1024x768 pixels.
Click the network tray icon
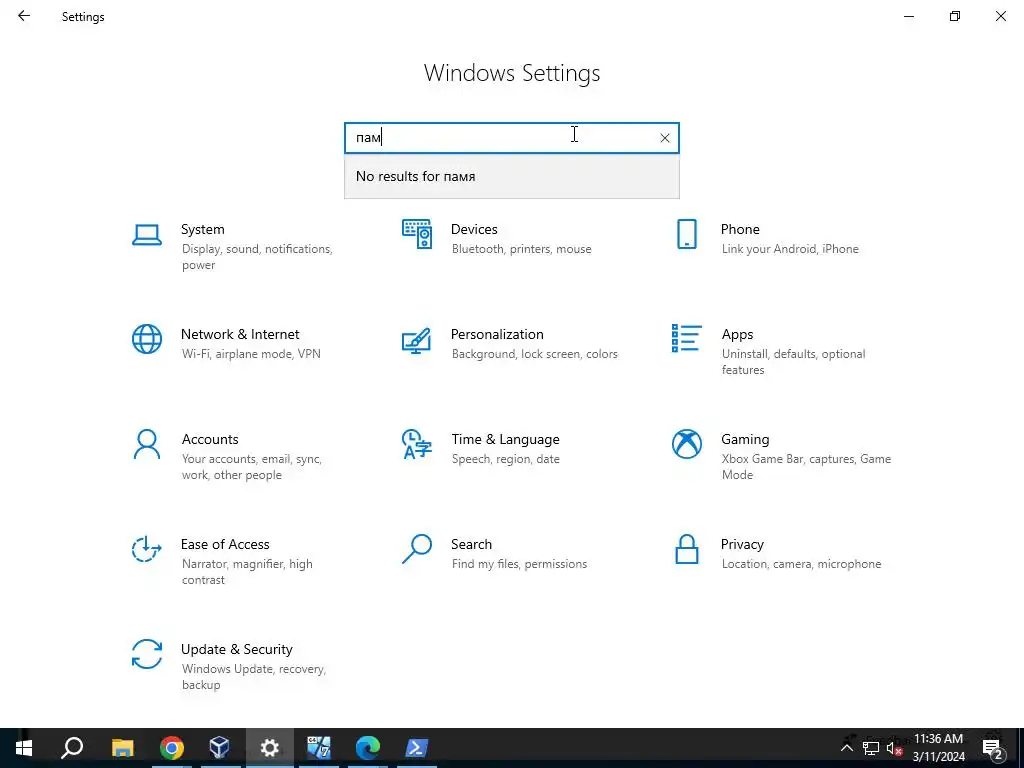coord(871,748)
